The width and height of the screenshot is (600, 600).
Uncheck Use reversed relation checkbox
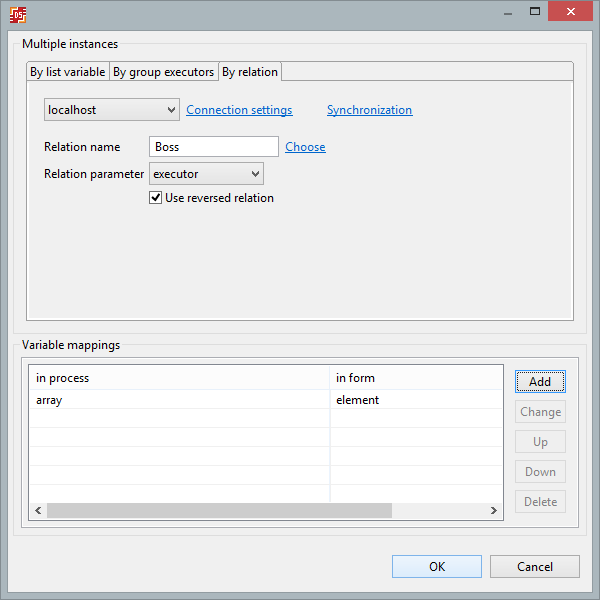(156, 198)
